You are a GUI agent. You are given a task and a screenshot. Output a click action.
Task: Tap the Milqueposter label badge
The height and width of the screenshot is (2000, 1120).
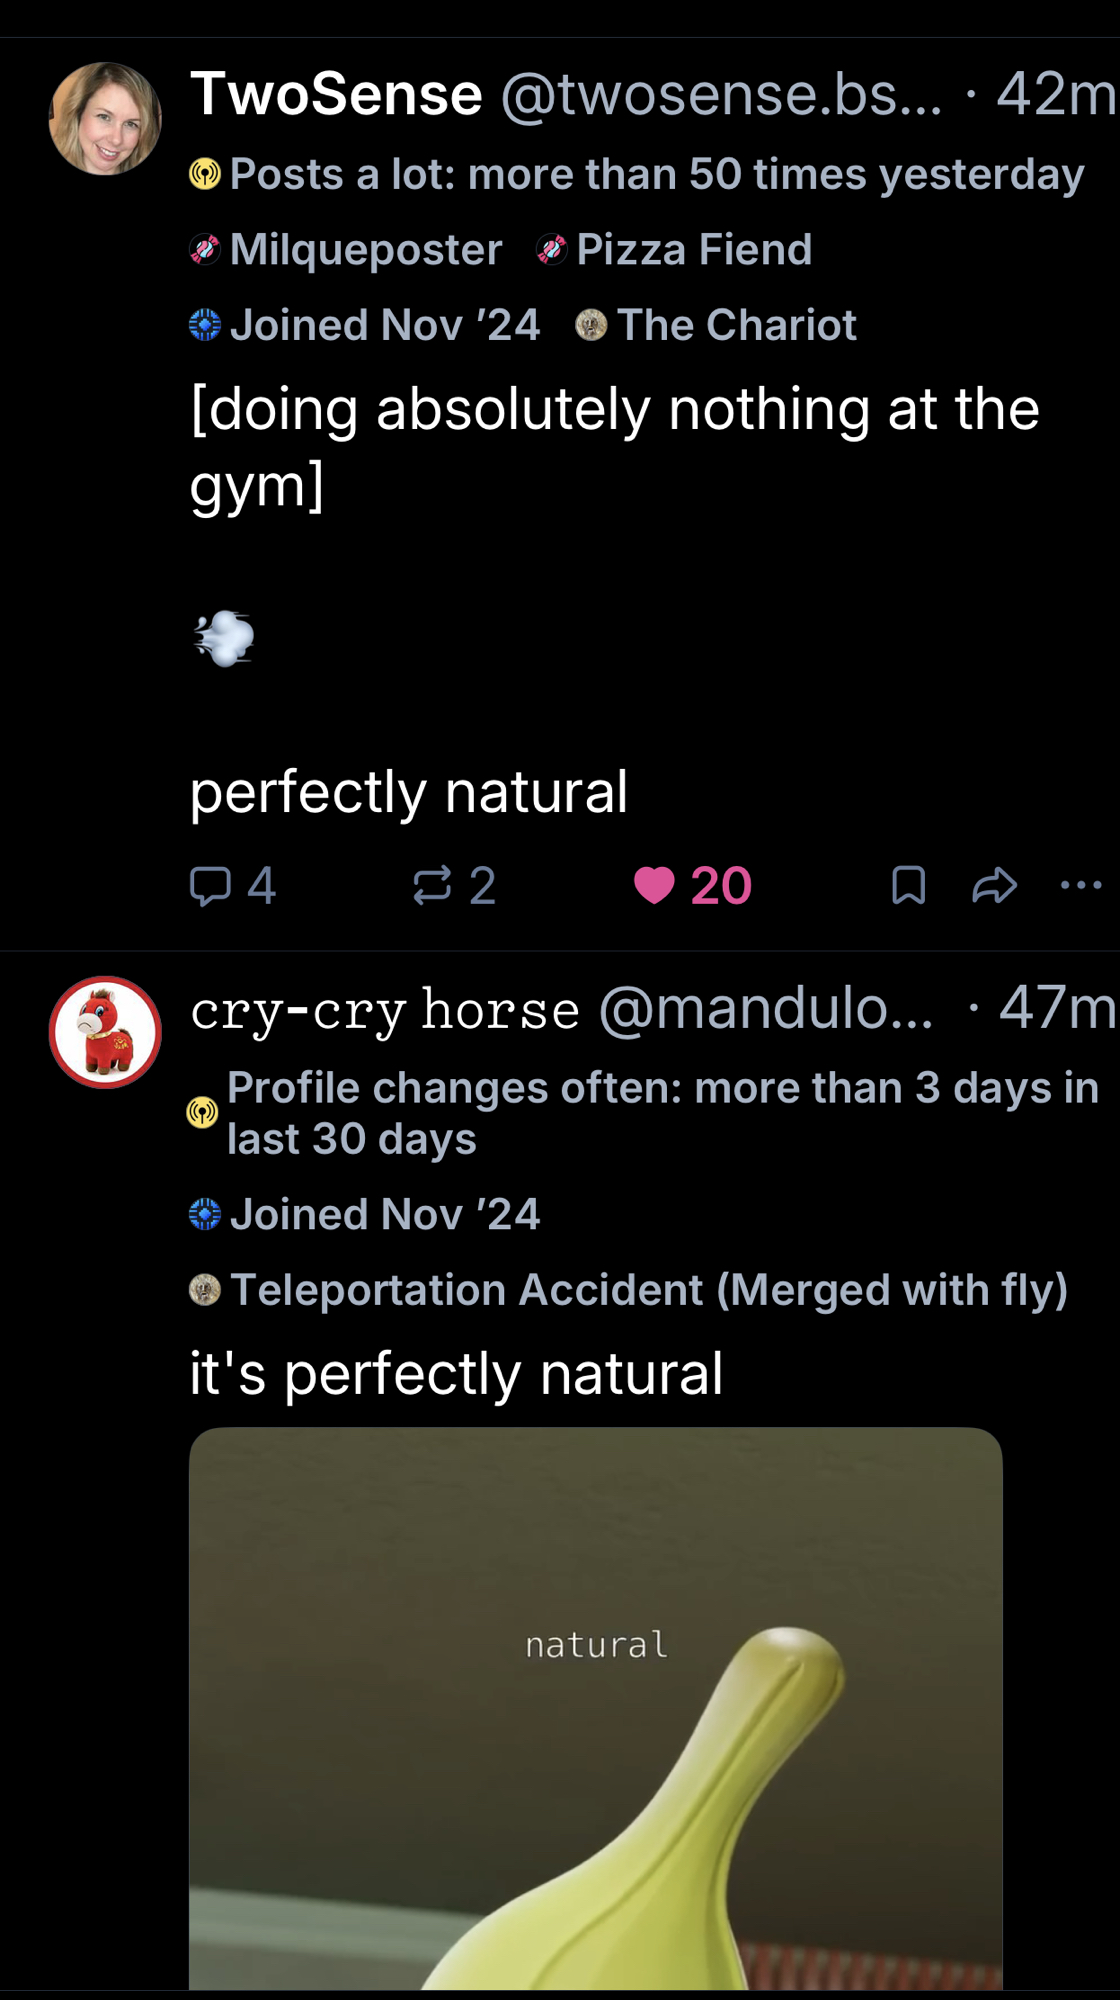point(346,250)
